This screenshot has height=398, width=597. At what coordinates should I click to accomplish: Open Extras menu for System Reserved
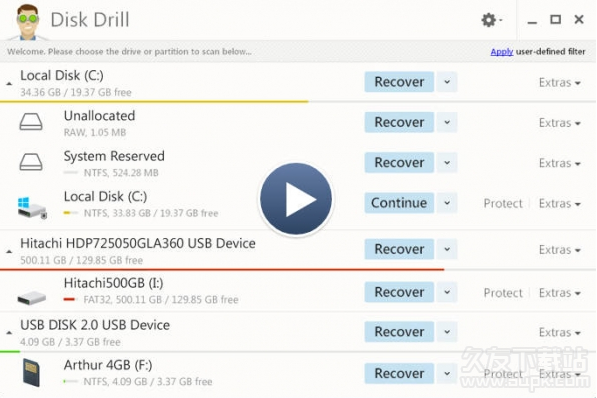[559, 163]
